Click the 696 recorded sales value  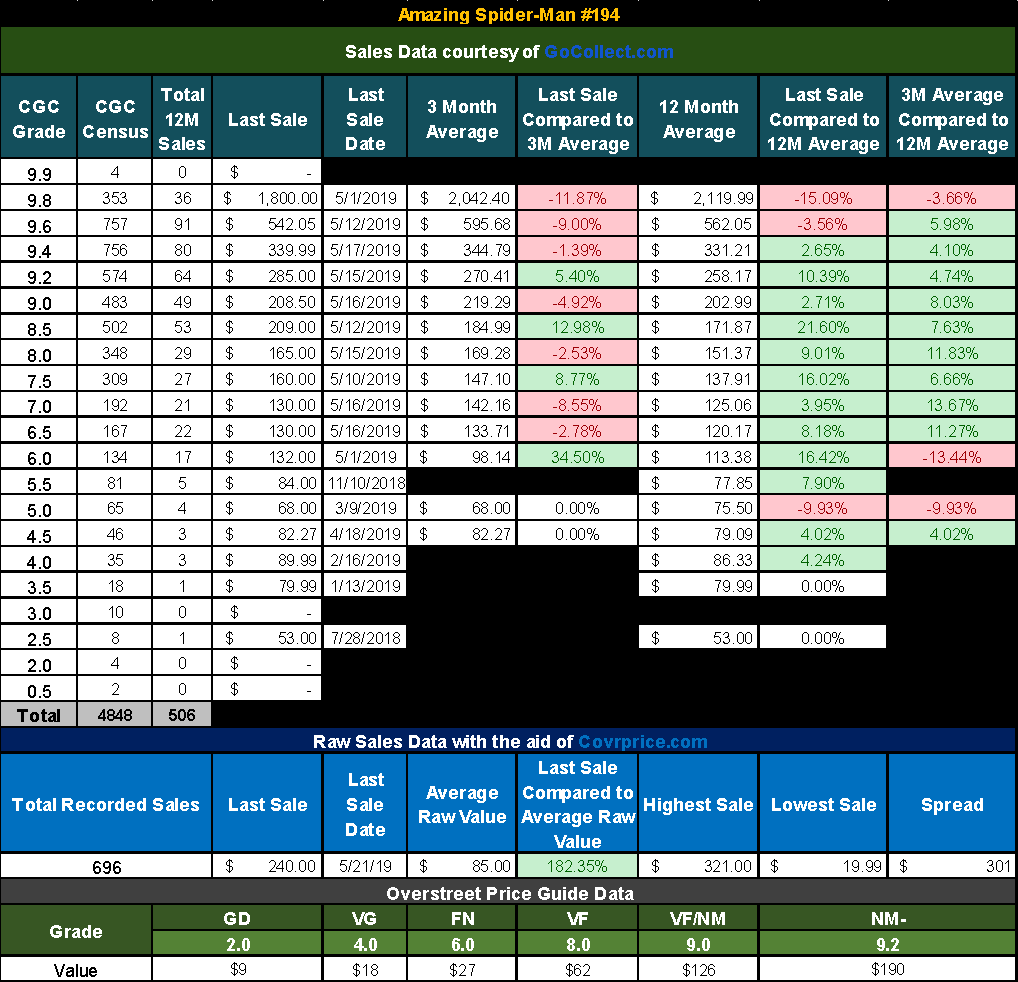(106, 866)
